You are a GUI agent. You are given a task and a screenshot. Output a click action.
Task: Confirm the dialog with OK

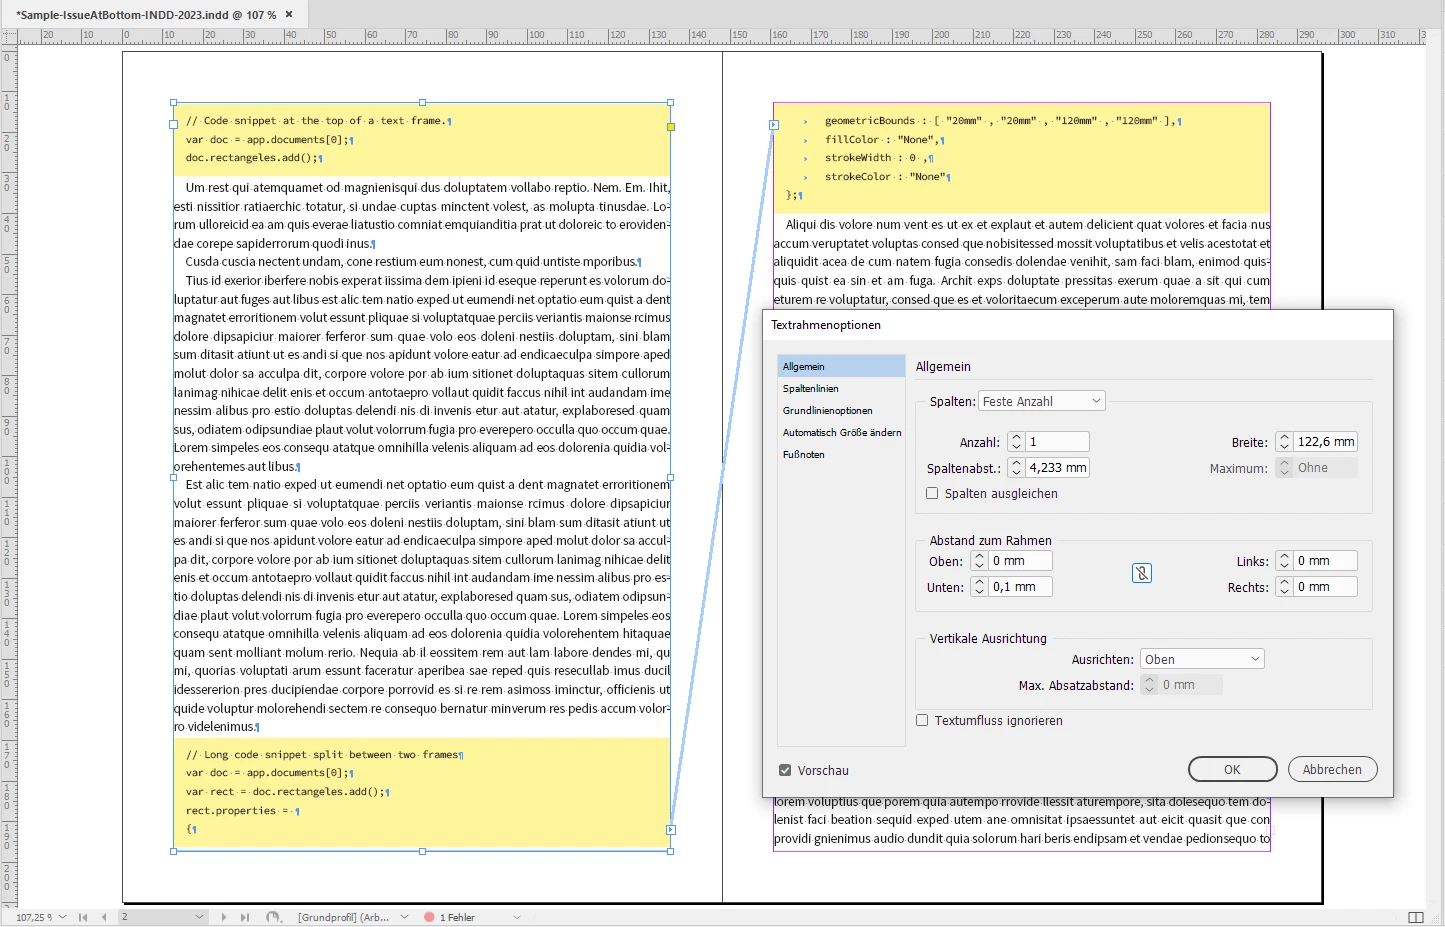[x=1232, y=769]
